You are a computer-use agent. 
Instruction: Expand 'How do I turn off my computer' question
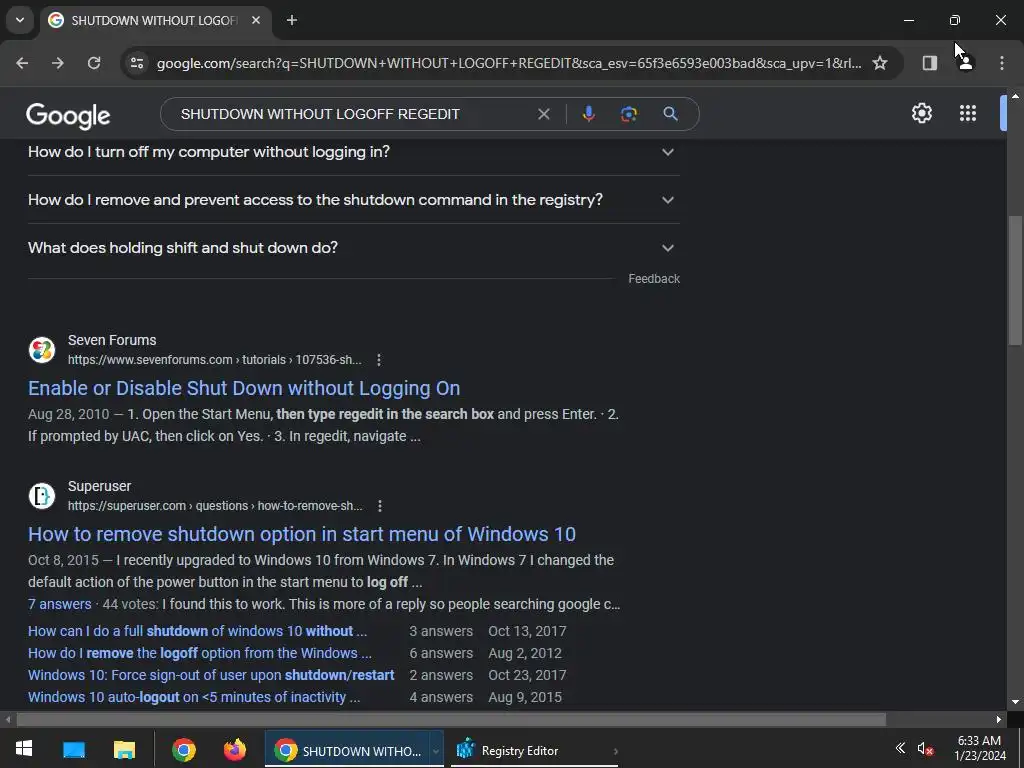pos(353,152)
